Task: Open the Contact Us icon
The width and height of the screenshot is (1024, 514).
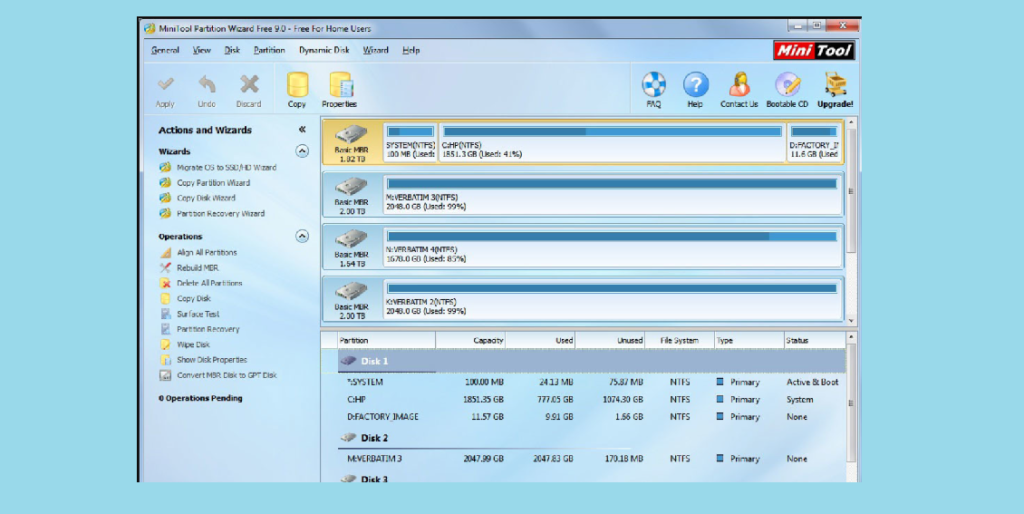Action: point(739,84)
